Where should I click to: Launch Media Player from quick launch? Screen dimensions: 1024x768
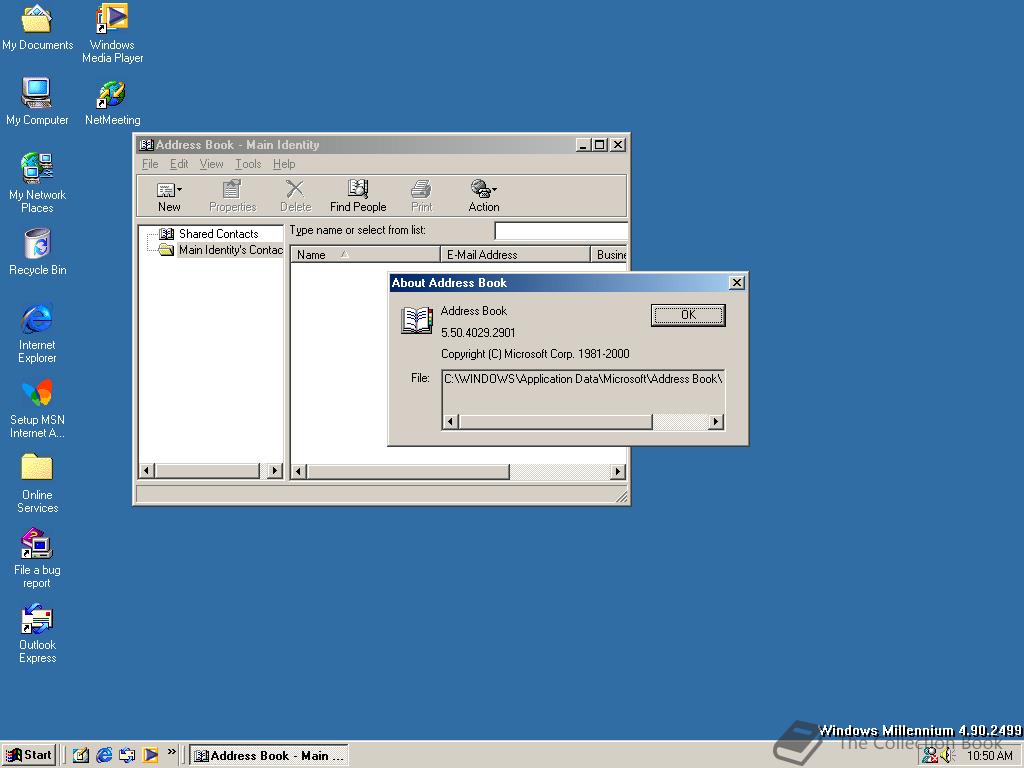pos(150,755)
